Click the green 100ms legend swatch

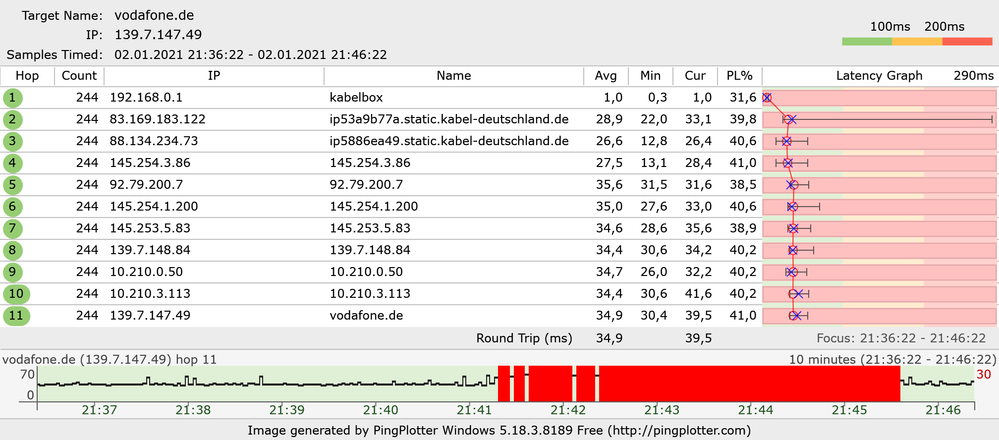866,41
